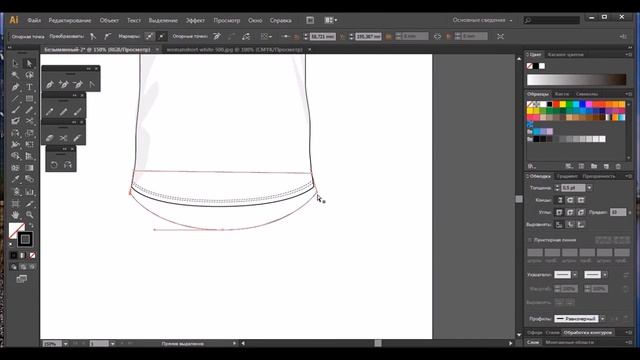Viewport: 640px width, 360px height.
Task: Select the Paintbrush tool in the main toolbox
Action: pos(16,110)
